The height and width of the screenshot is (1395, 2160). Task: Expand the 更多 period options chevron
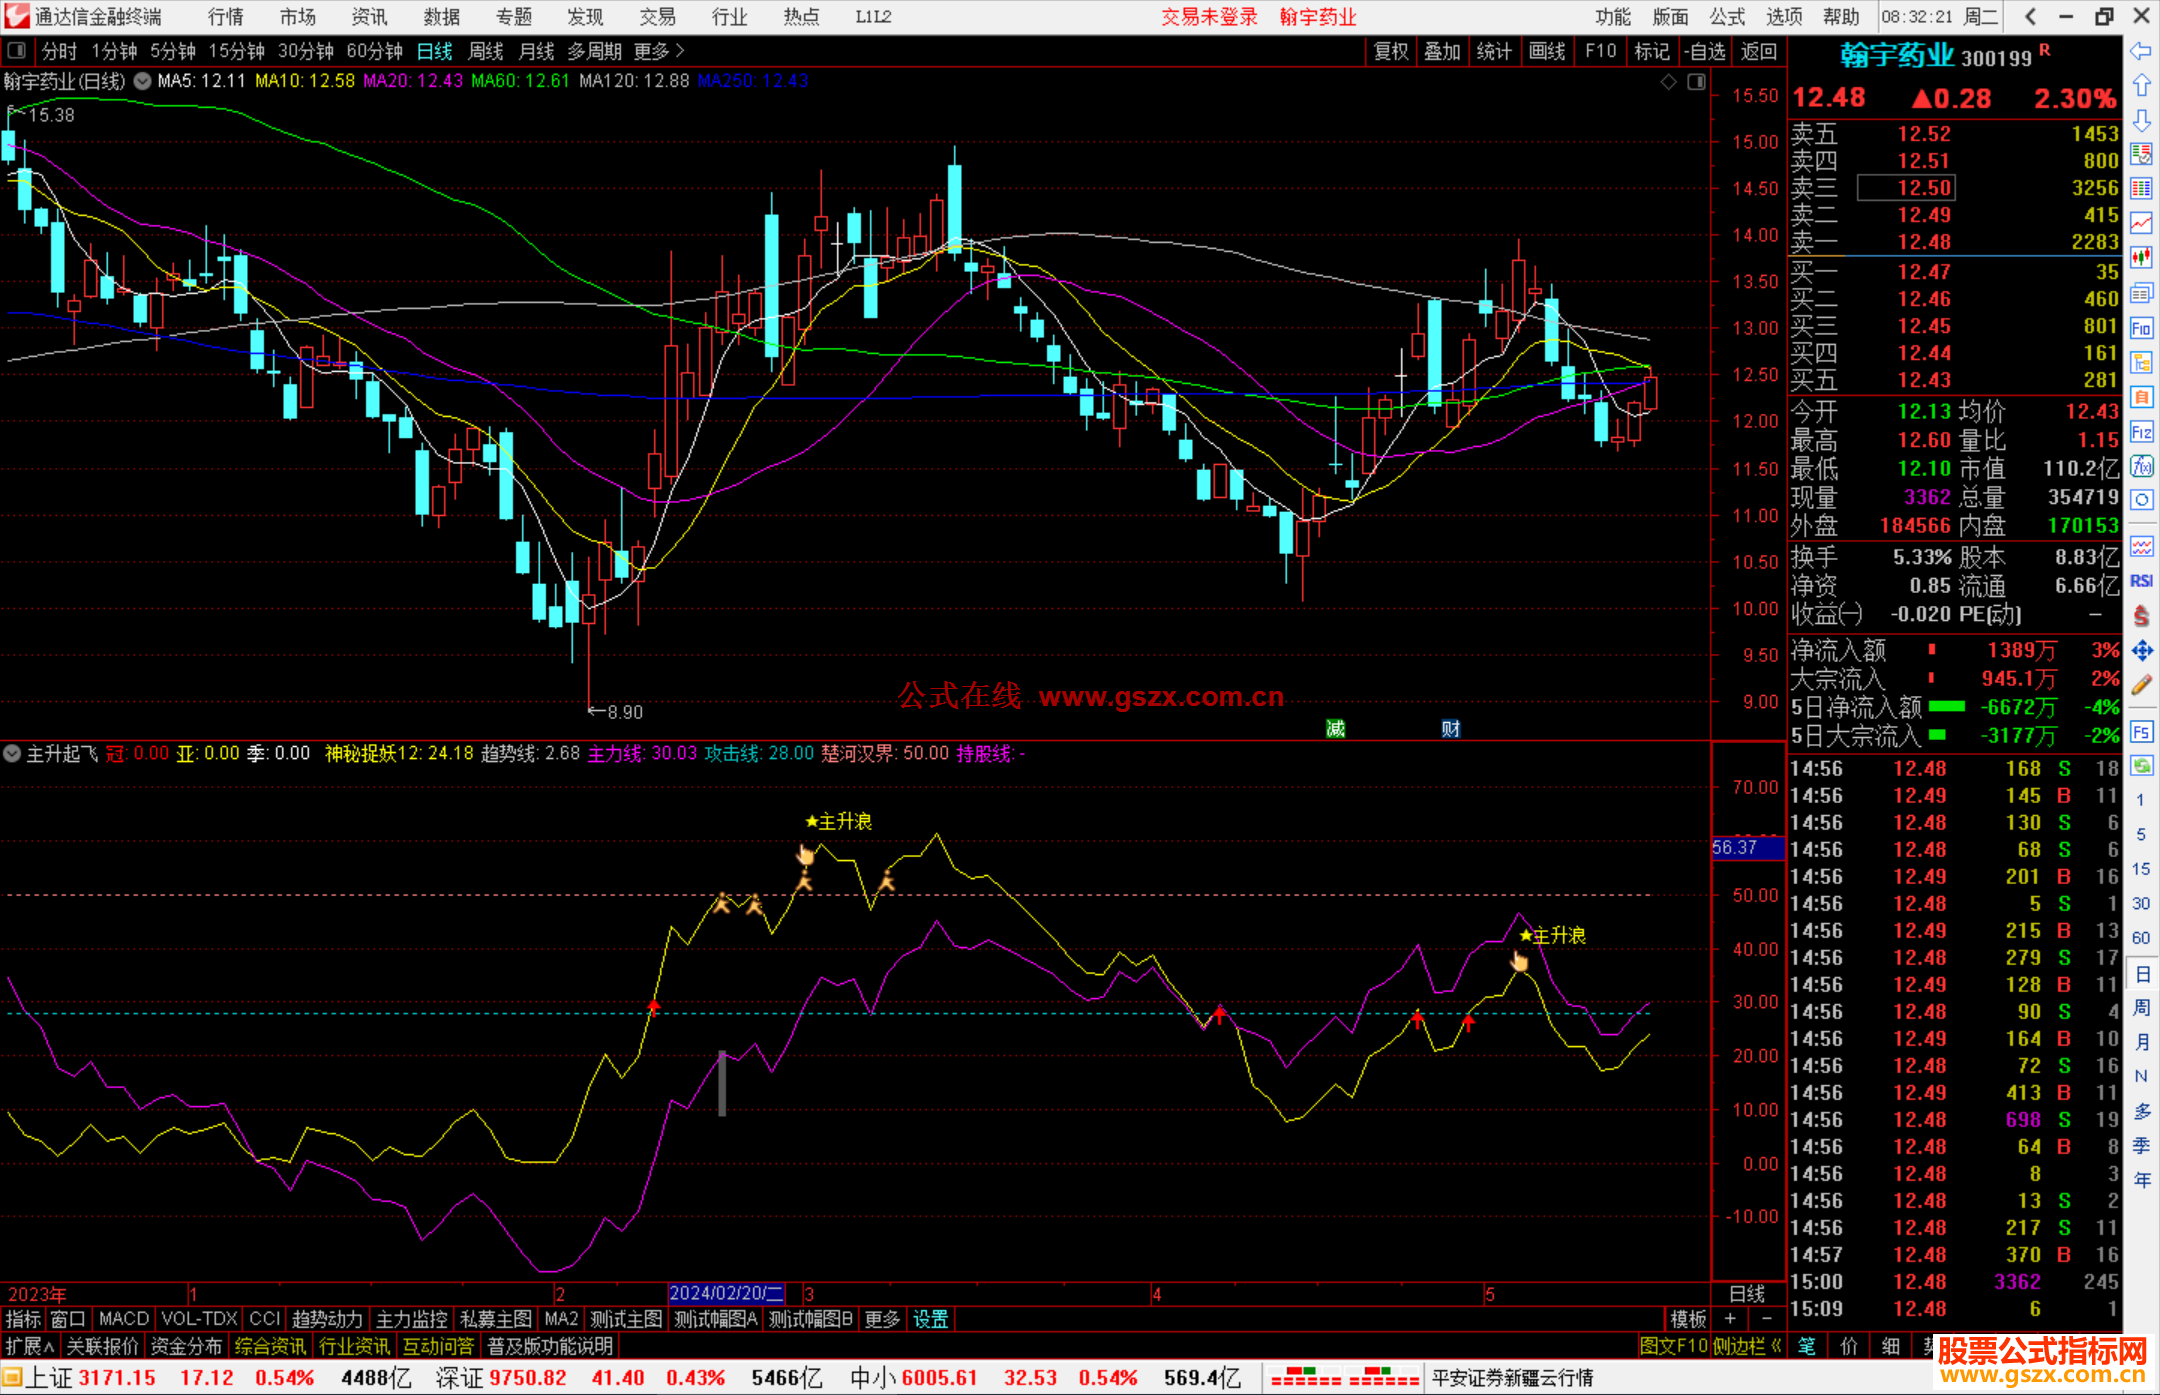tap(680, 51)
